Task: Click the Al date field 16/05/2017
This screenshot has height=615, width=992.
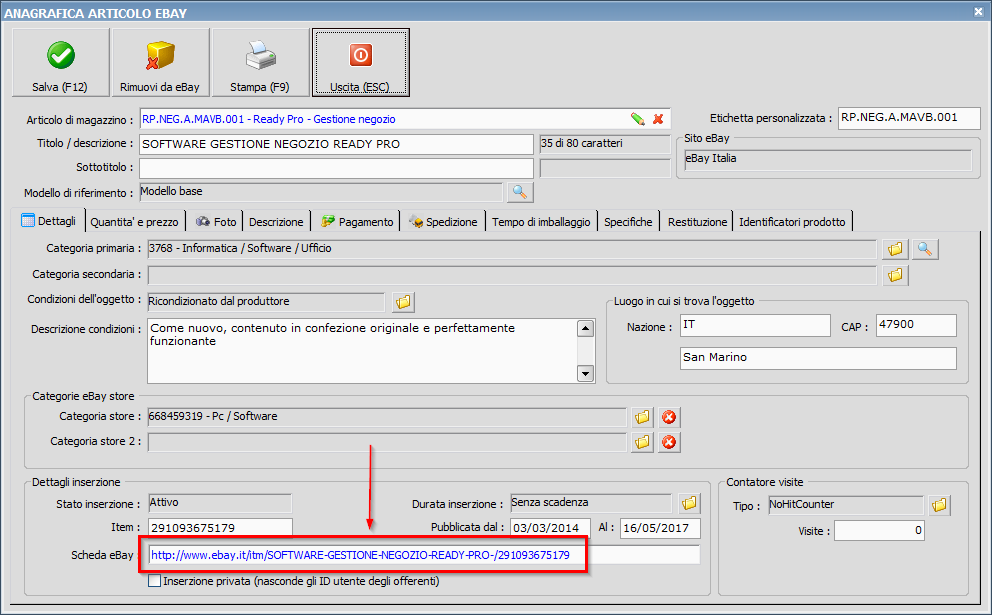Action: point(660,528)
